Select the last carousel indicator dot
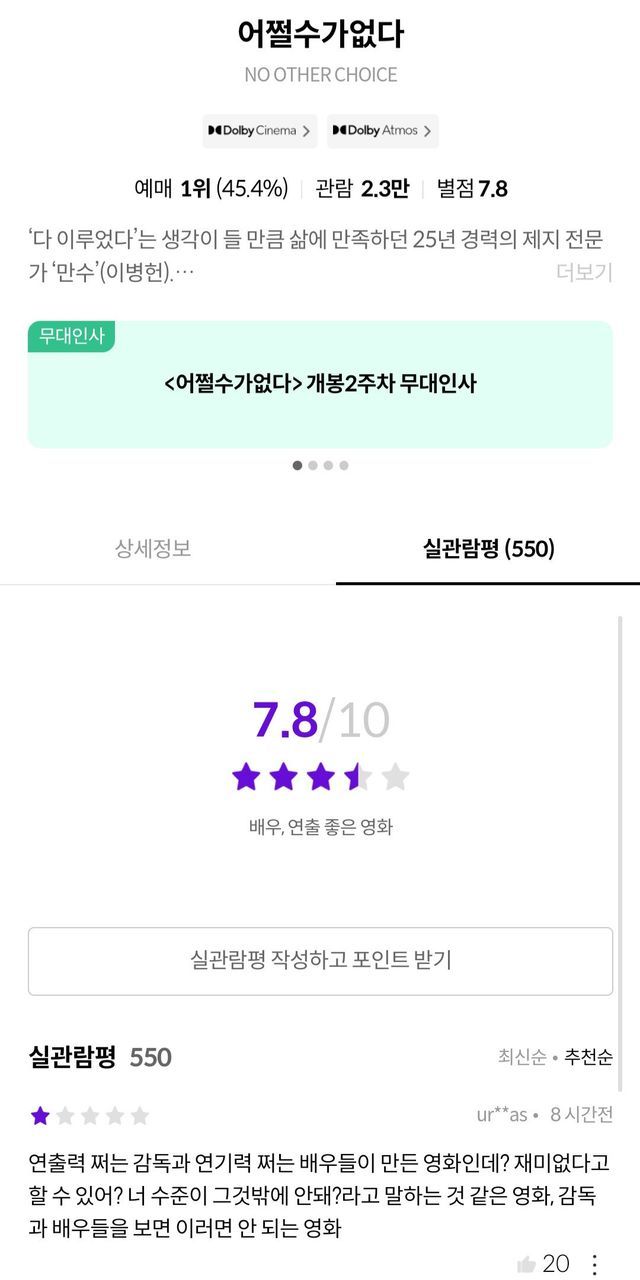Viewport: 640px width, 1280px height. (x=344, y=465)
